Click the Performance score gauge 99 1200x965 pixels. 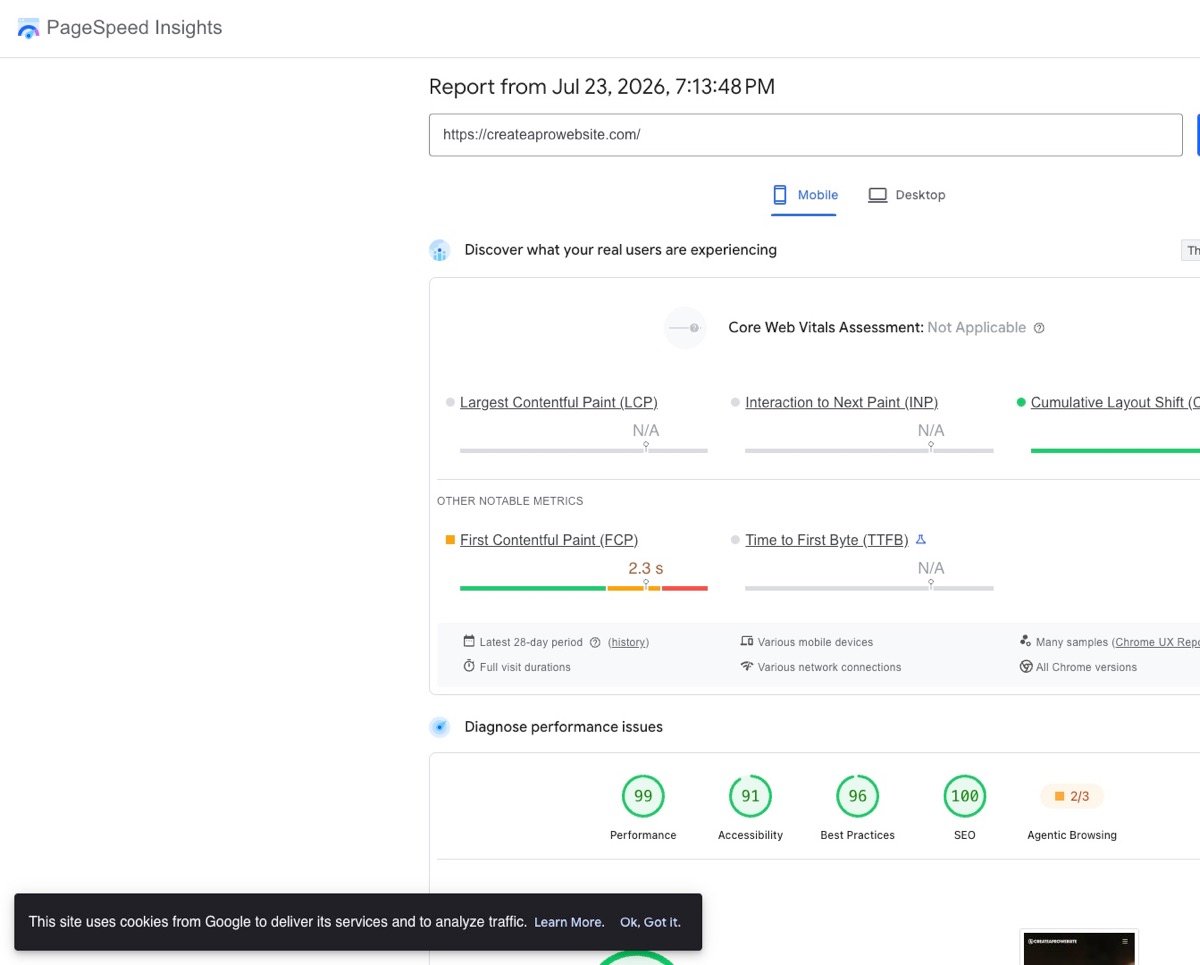pos(643,797)
